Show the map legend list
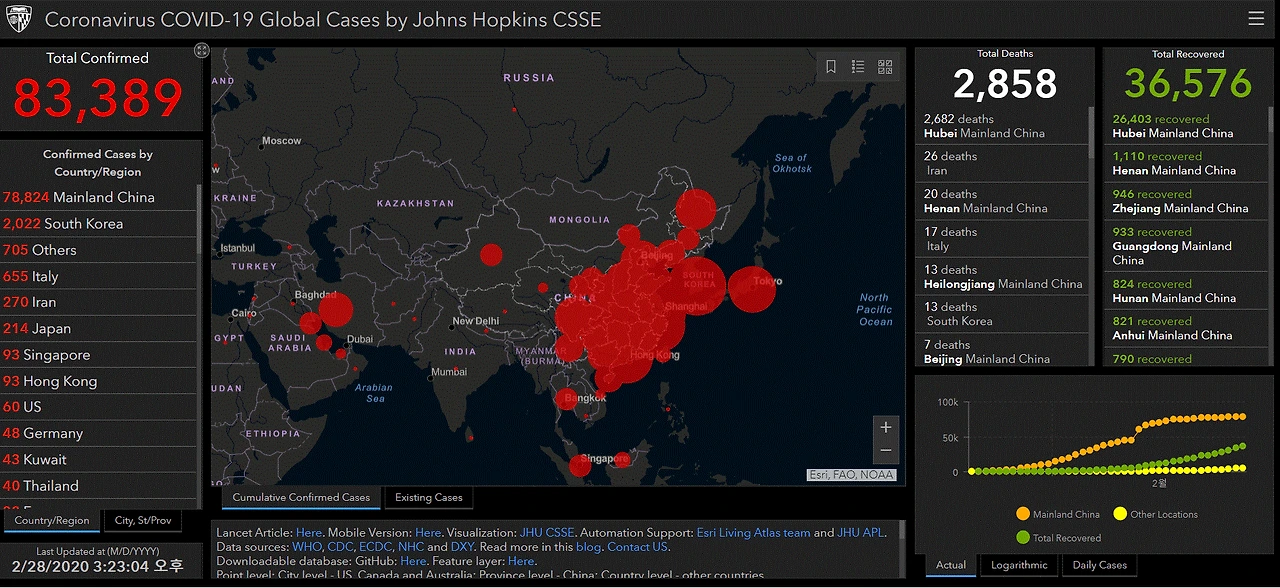1280x588 pixels. click(x=858, y=67)
